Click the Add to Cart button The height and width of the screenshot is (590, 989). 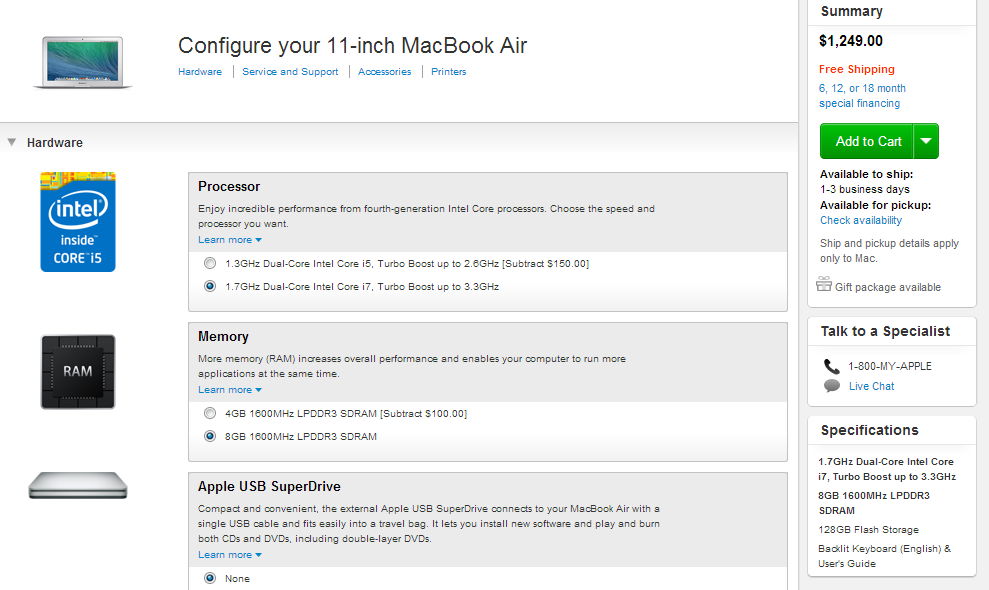867,141
